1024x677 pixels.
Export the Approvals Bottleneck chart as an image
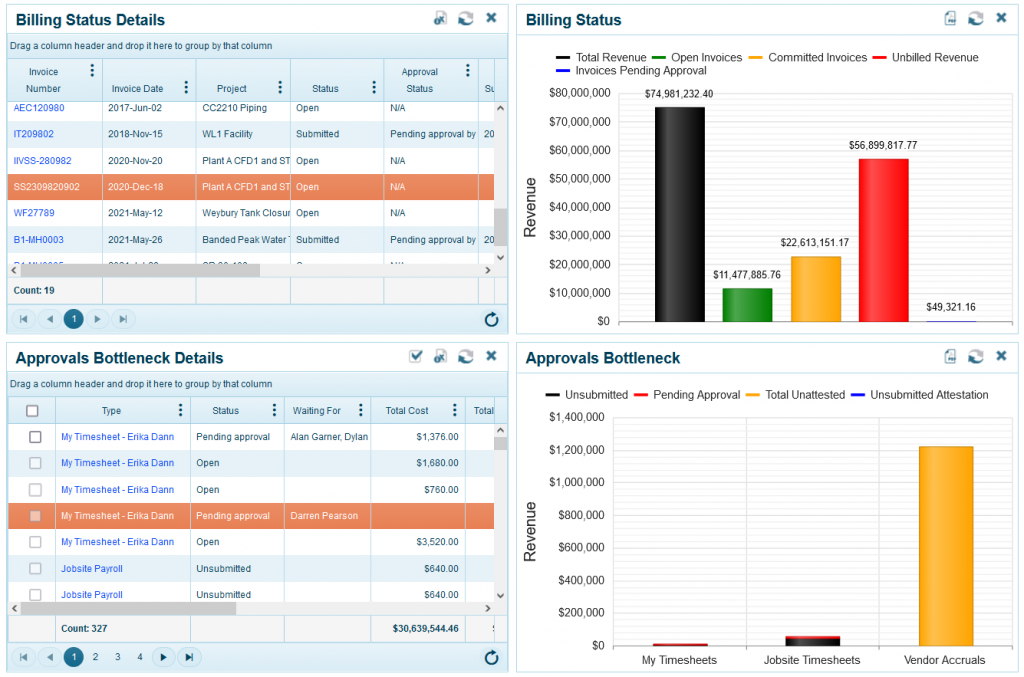click(948, 354)
